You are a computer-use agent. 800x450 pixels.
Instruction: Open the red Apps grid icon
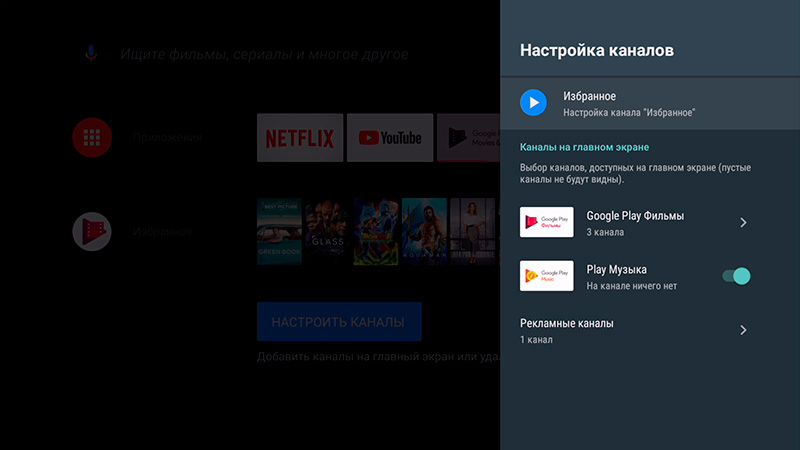click(x=92, y=137)
